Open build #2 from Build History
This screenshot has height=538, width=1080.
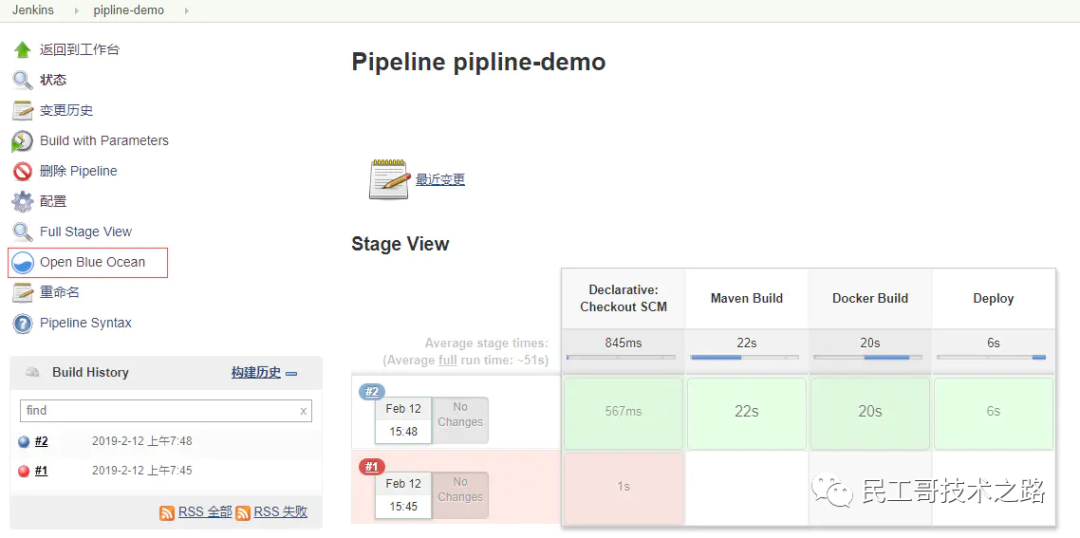pyautogui.click(x=41, y=441)
